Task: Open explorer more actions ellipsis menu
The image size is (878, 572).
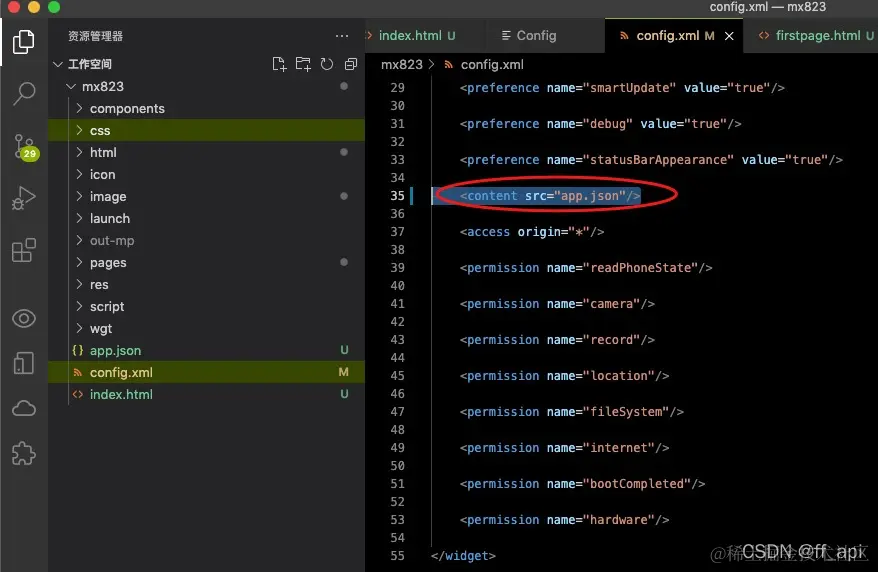Action: [342, 36]
